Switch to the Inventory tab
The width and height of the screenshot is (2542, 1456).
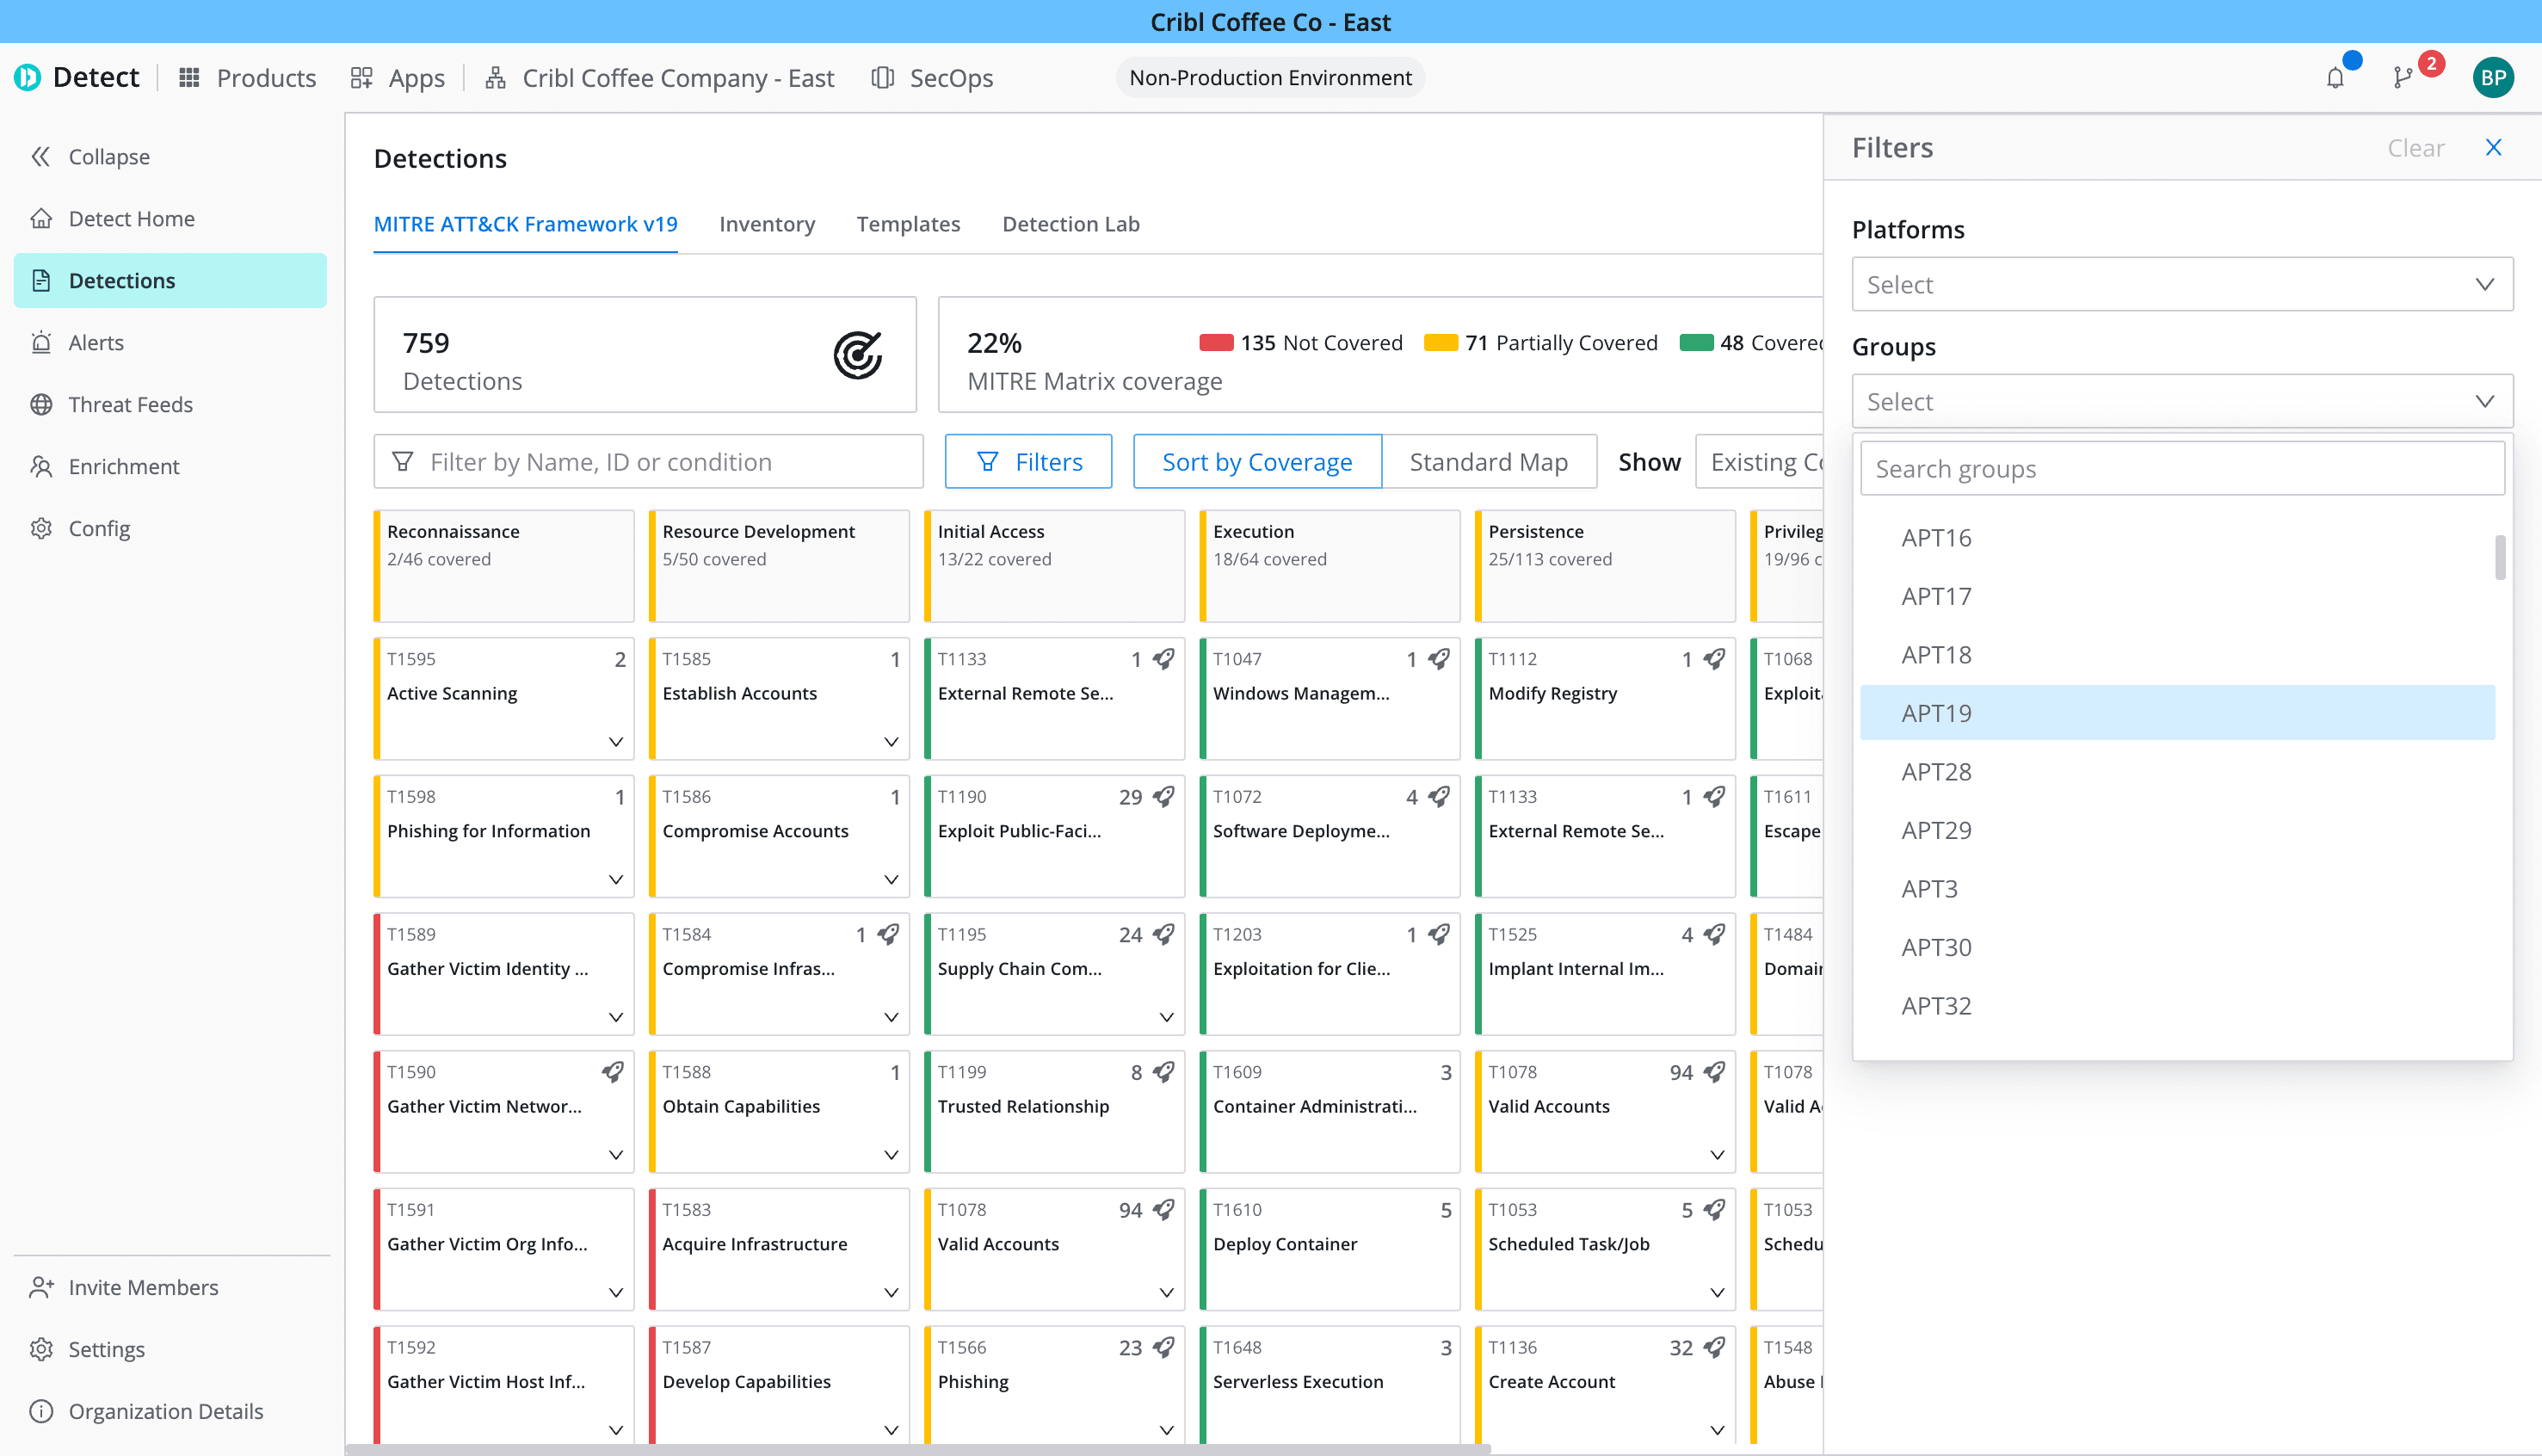click(x=767, y=224)
